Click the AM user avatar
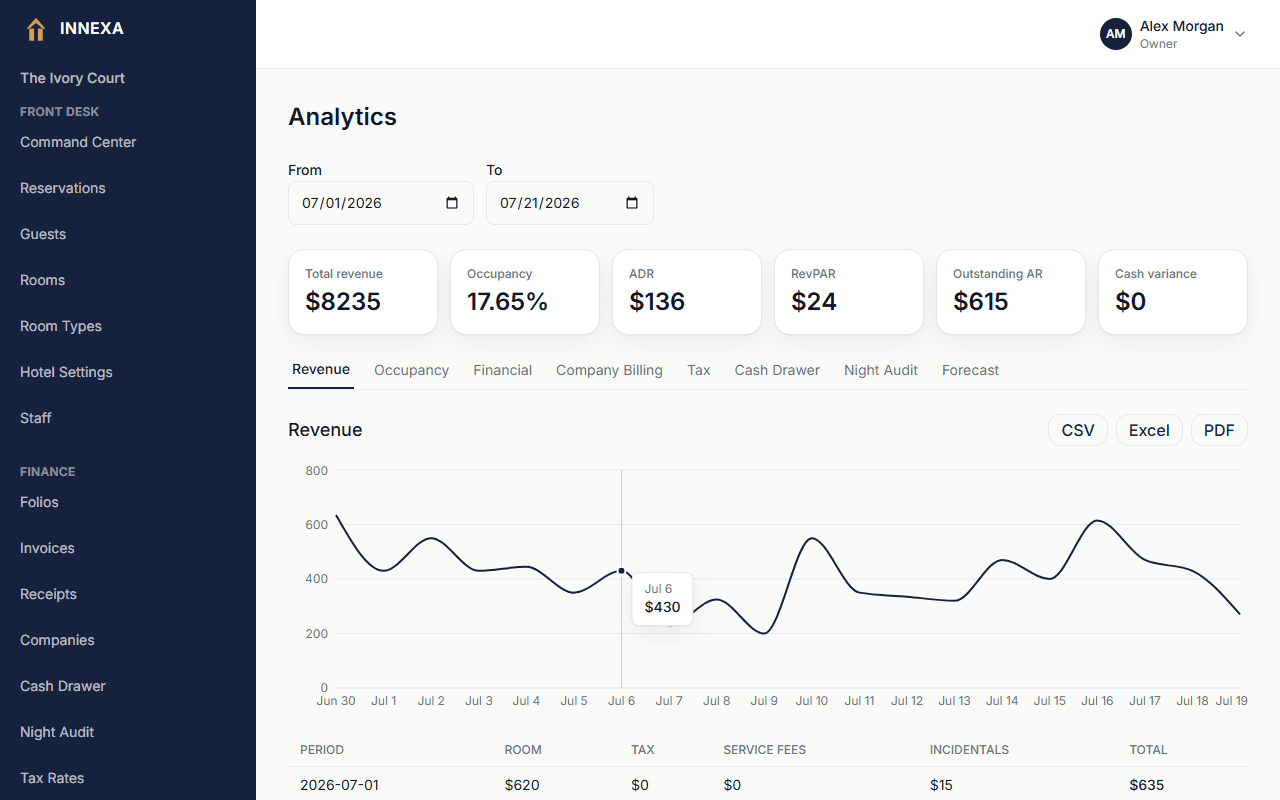This screenshot has height=800, width=1280. click(x=1116, y=34)
